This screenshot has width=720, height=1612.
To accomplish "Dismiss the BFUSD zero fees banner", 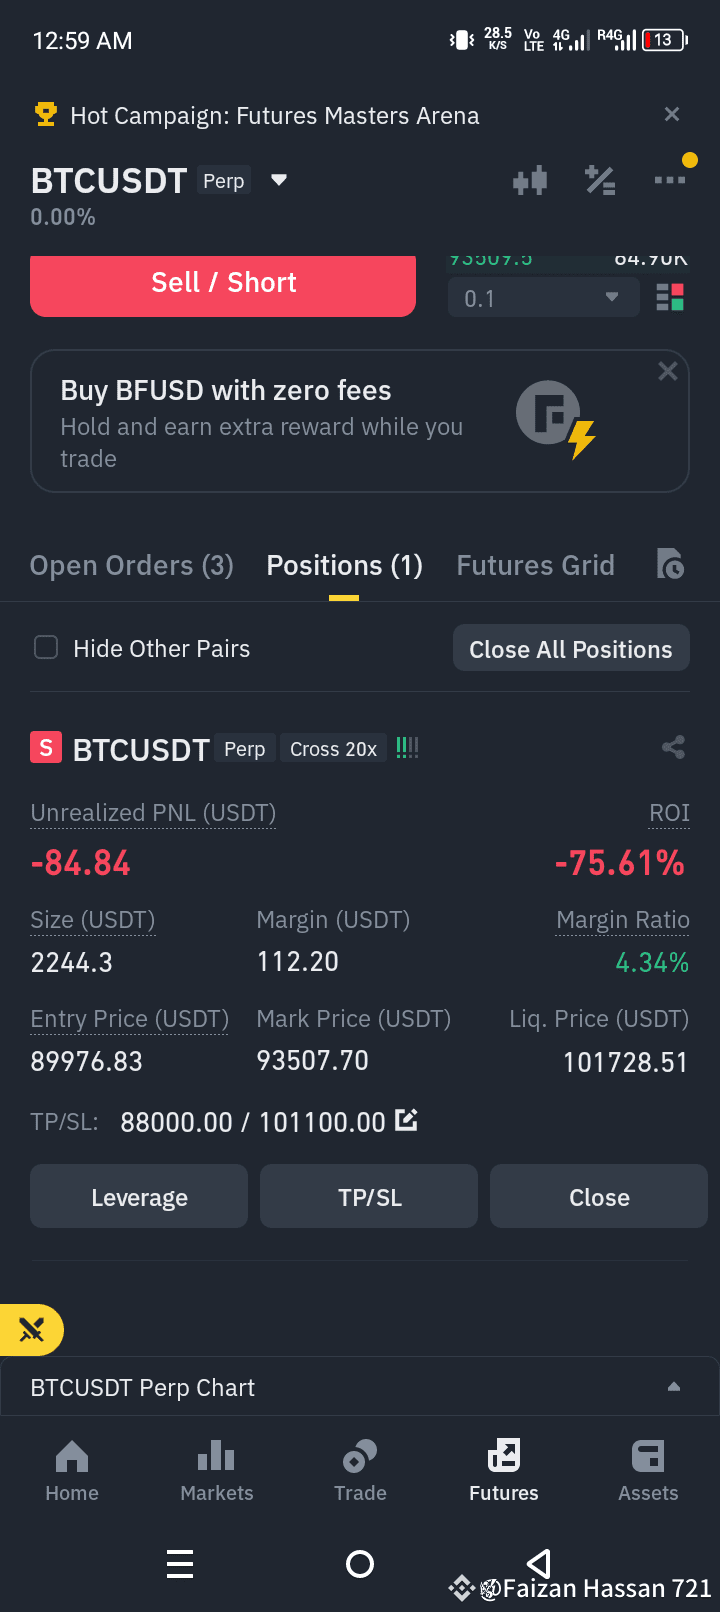I will click(668, 372).
